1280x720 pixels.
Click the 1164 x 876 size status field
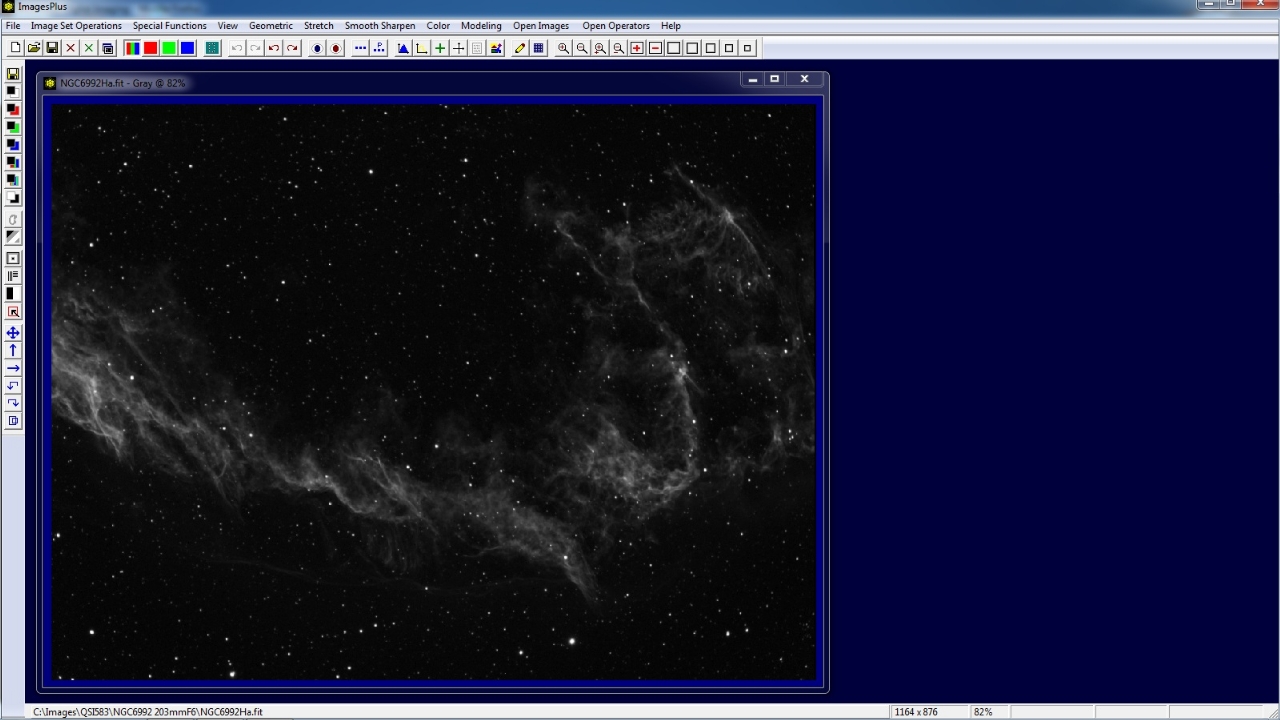(929, 712)
